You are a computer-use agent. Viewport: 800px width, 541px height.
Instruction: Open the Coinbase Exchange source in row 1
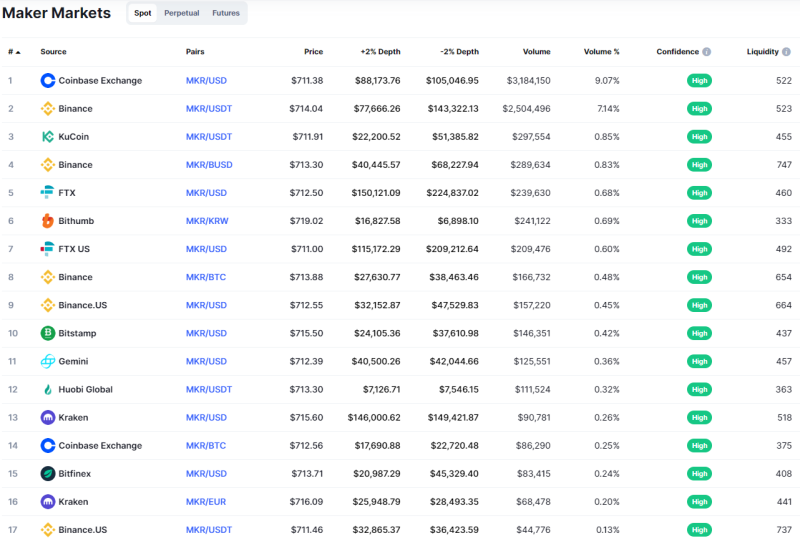click(x=100, y=81)
